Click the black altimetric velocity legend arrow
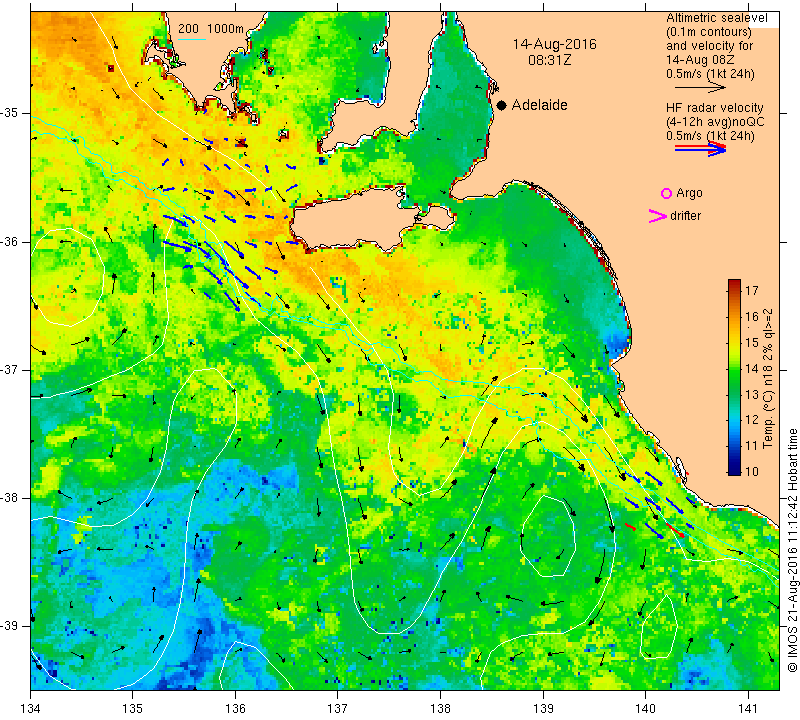This screenshot has height=720, width=800. click(699, 88)
